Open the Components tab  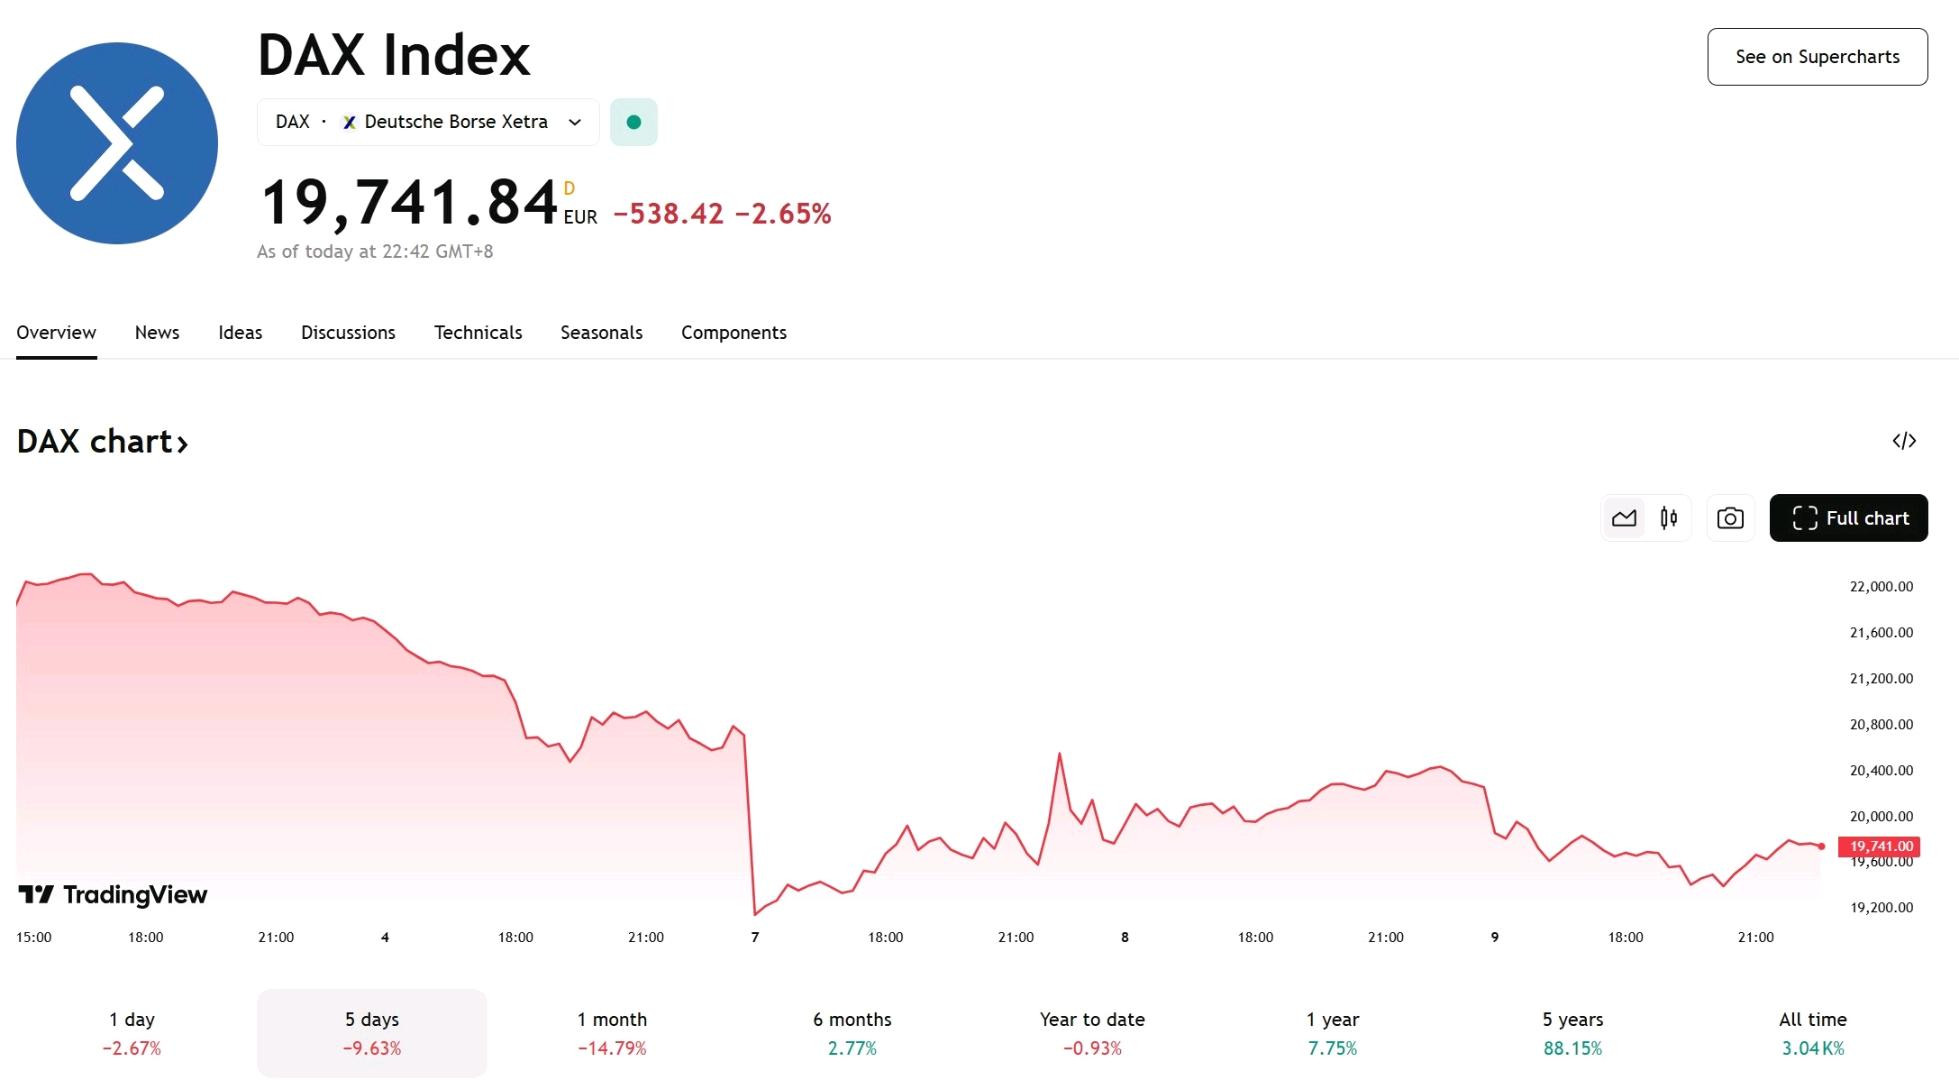point(734,333)
